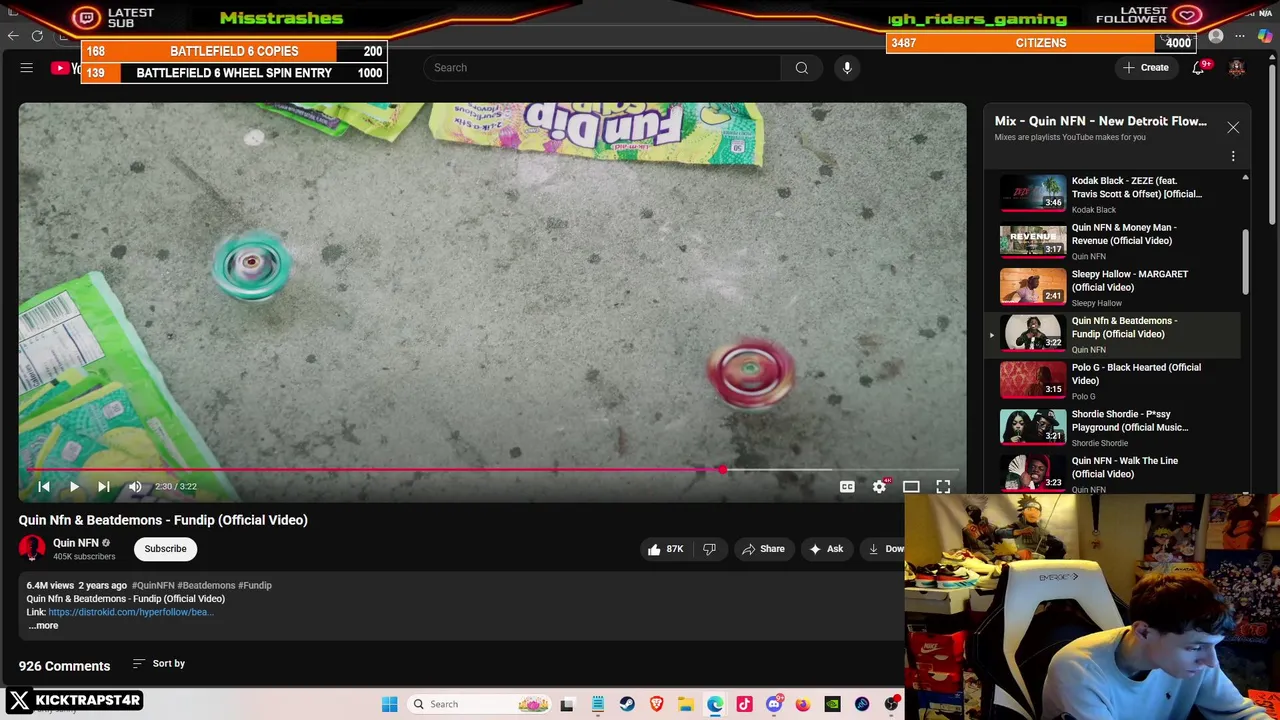
Task: Open File Explorer from taskbar
Action: click(x=686, y=704)
